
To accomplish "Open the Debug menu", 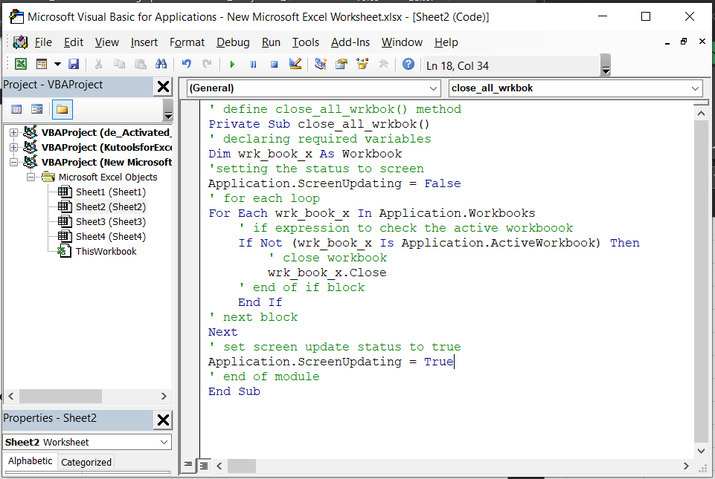I will (233, 42).
